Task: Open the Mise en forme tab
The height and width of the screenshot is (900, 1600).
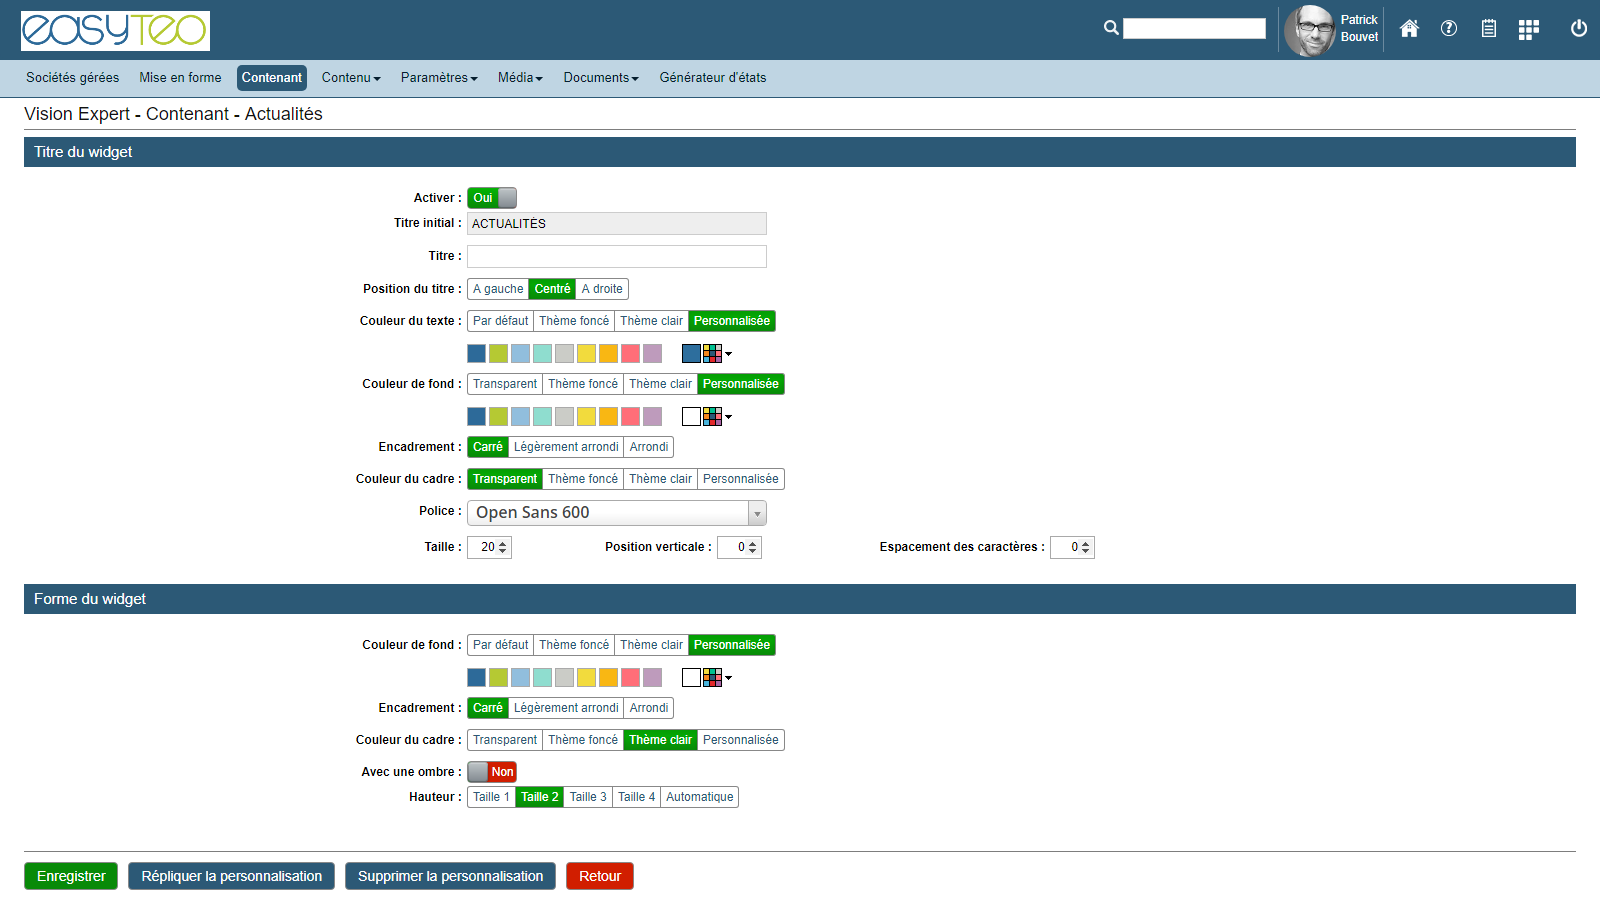Action: click(x=180, y=78)
